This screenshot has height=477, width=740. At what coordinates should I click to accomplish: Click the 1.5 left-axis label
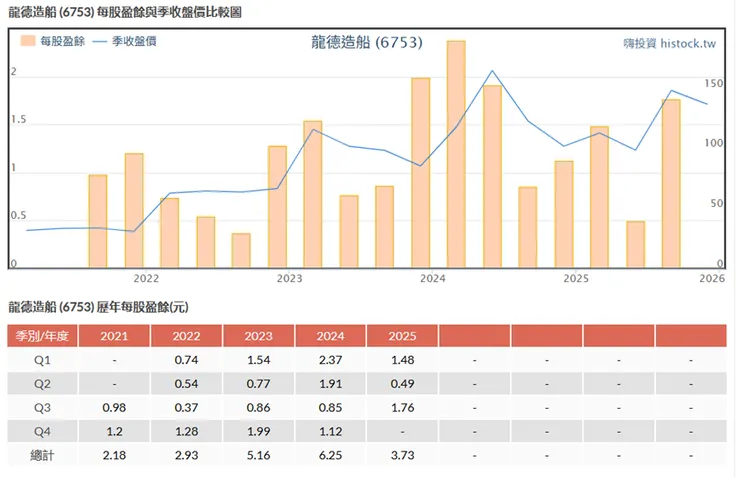[18, 119]
